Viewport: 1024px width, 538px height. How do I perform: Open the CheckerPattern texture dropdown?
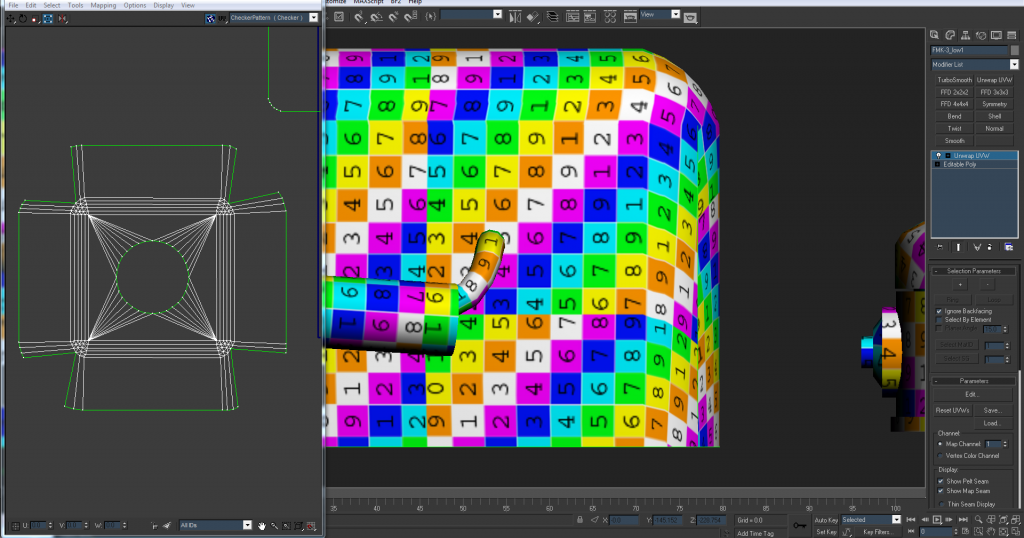pos(314,18)
